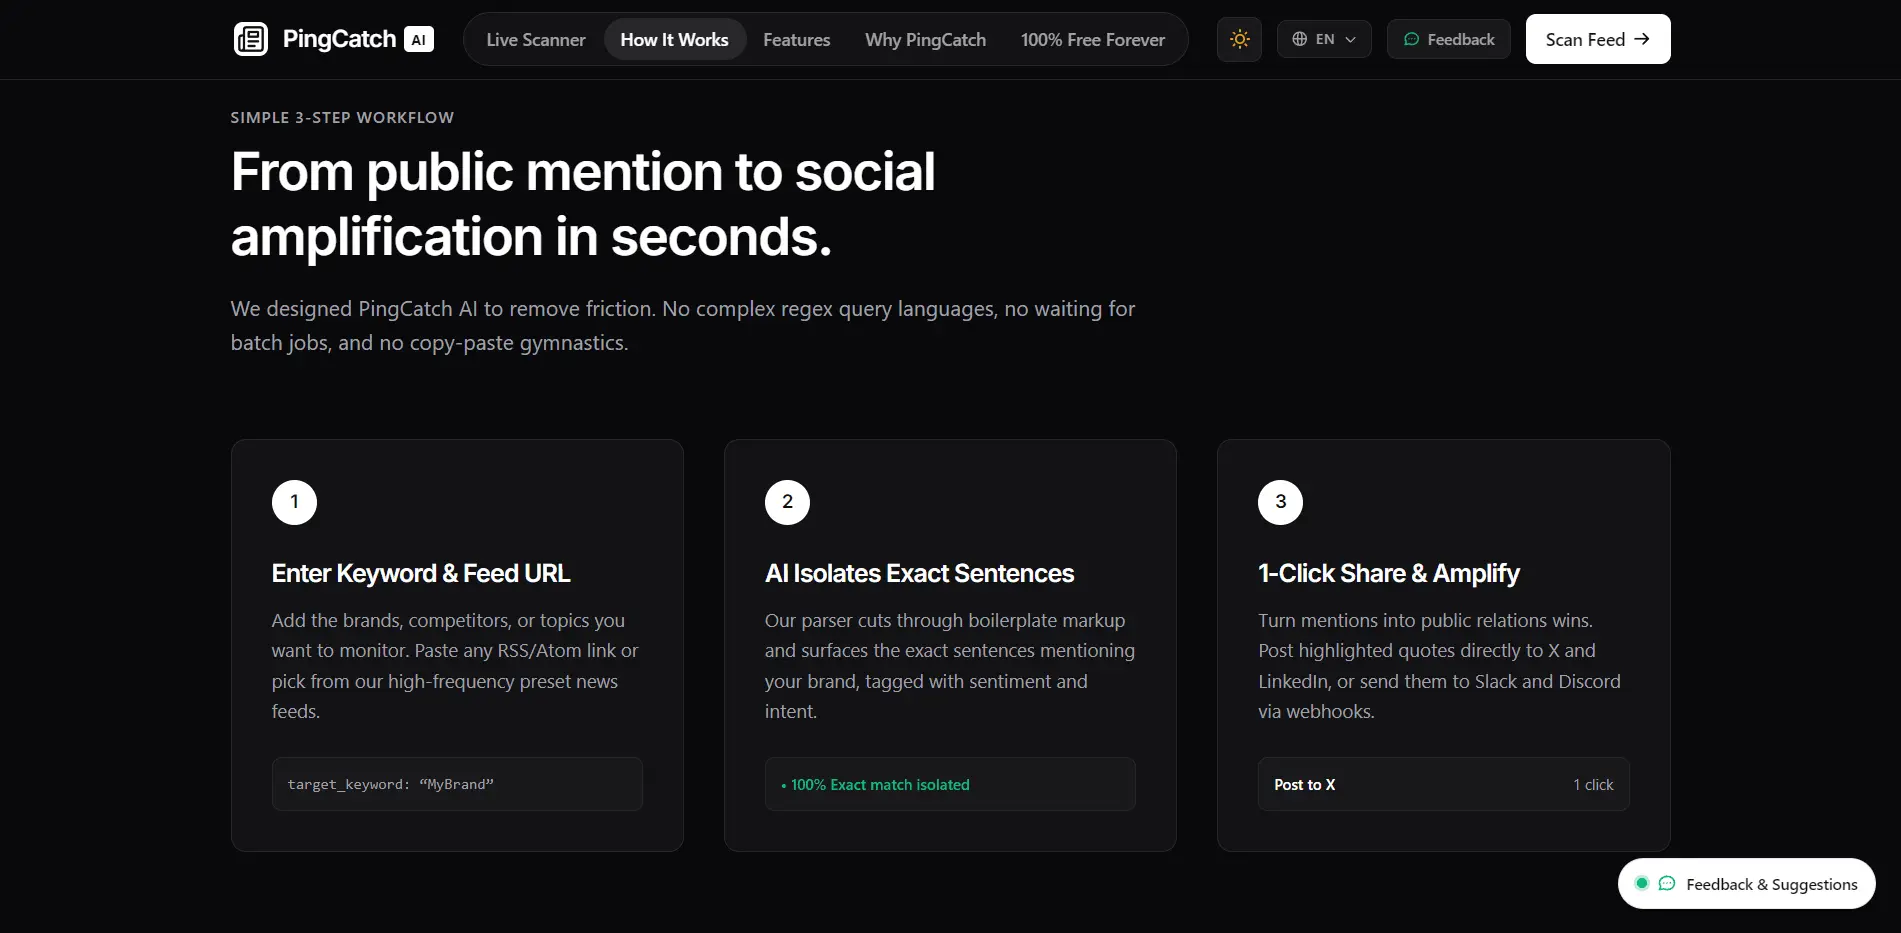Click the "1 click" label in Post to X row
The width and height of the screenshot is (1901, 933).
[x=1593, y=785]
